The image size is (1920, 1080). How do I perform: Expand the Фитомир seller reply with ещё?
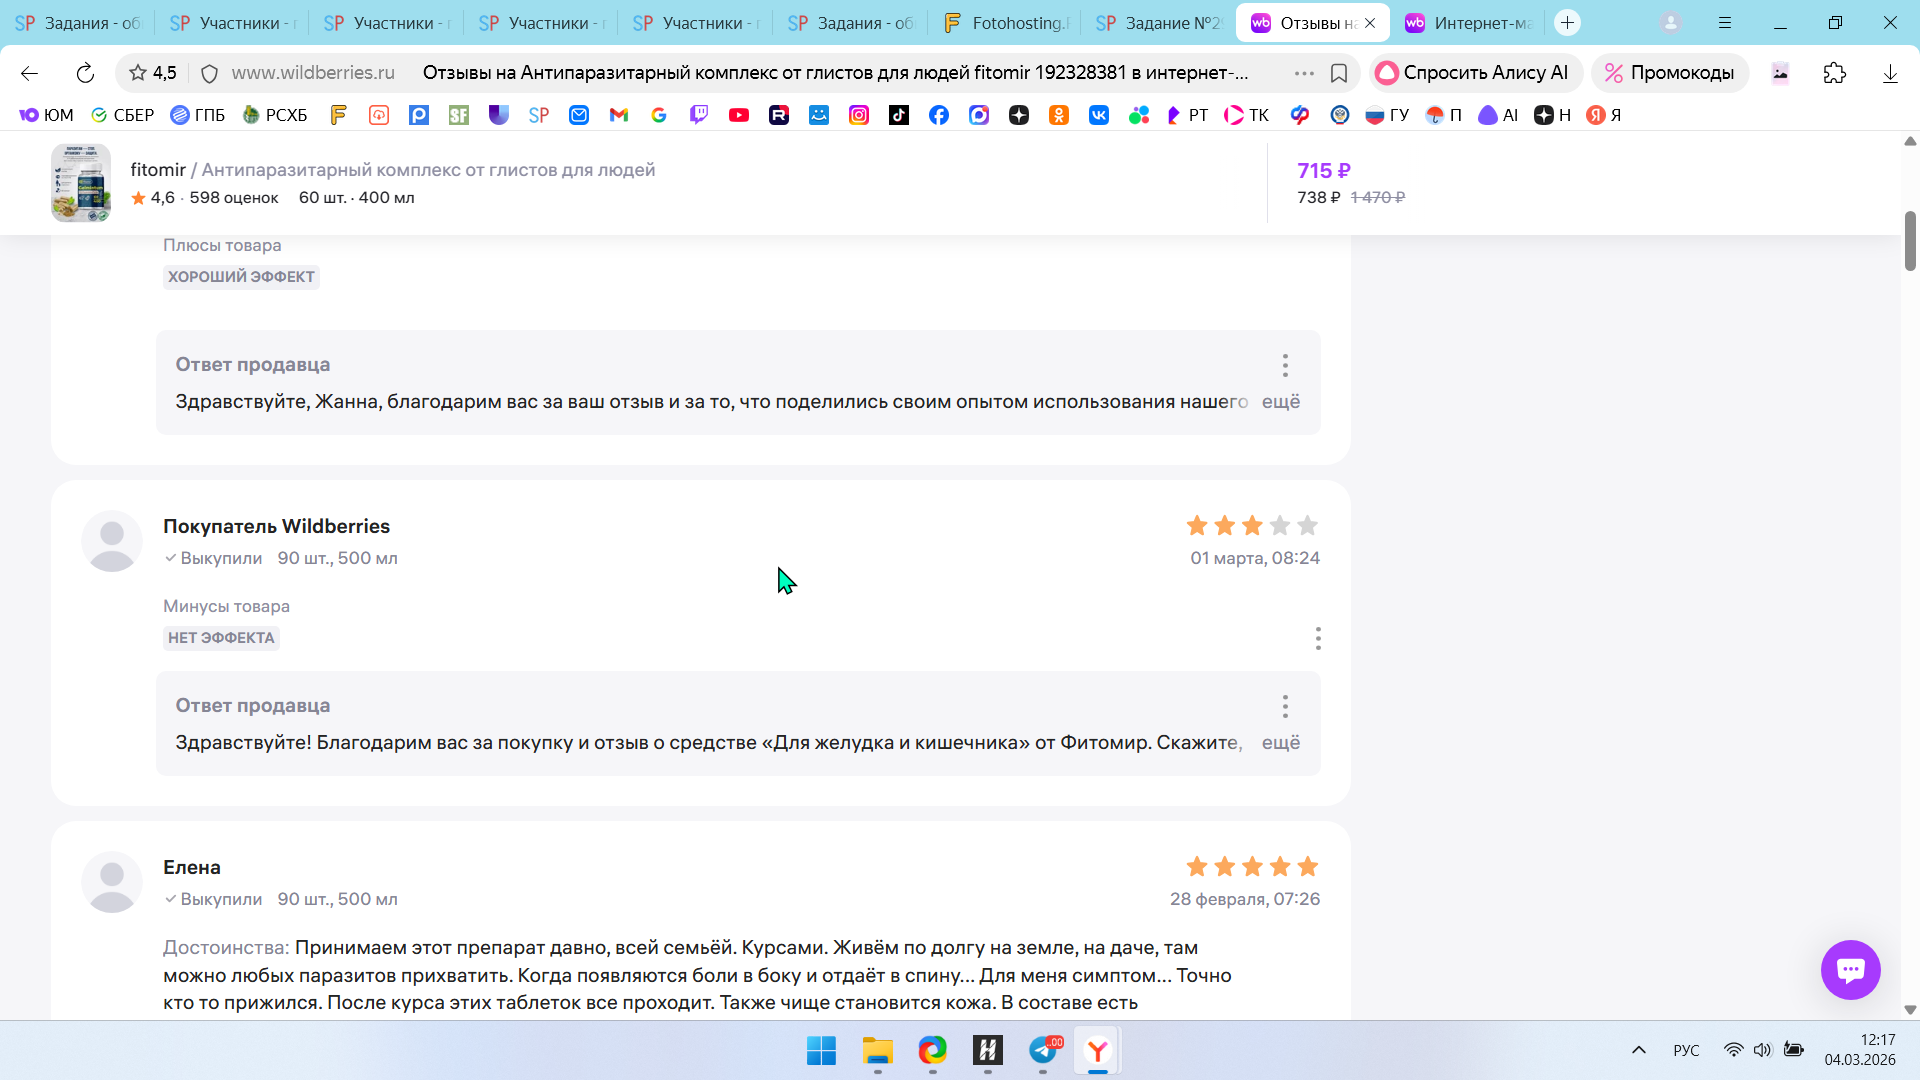(1280, 742)
